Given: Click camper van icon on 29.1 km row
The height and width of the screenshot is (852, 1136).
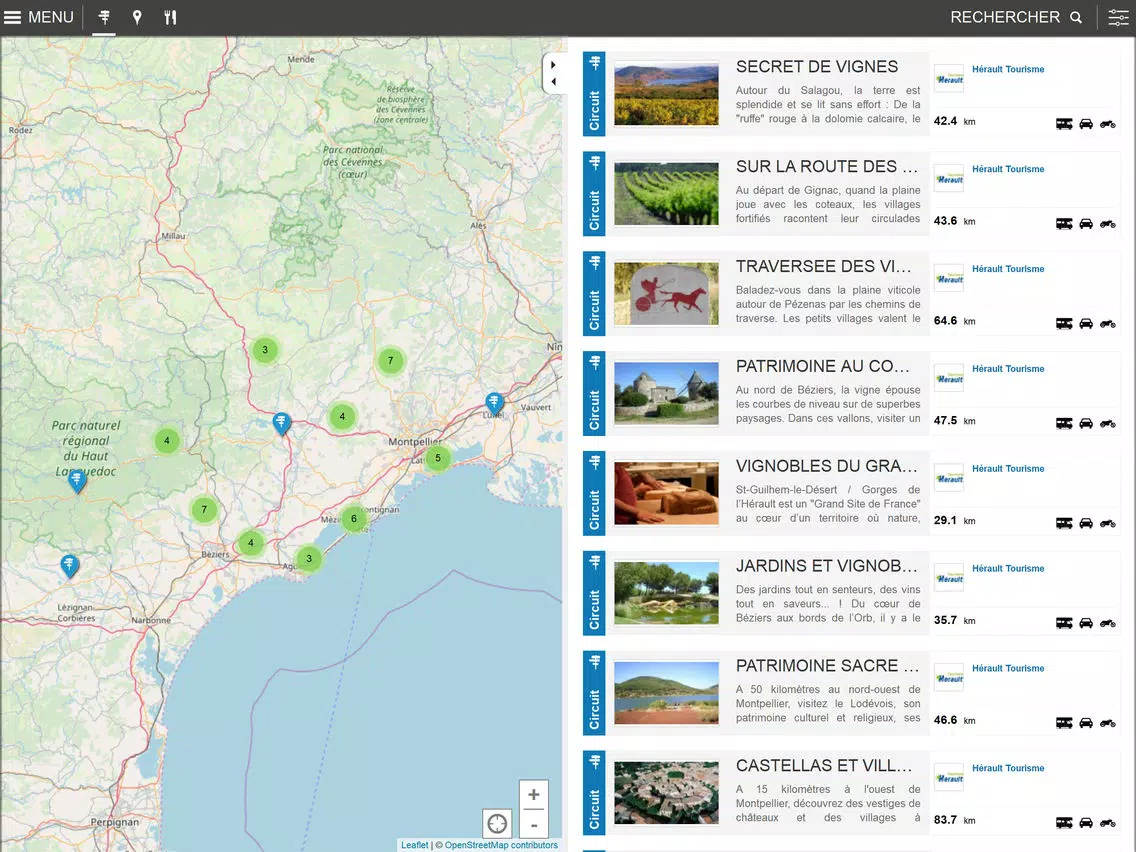Looking at the screenshot, I should point(1064,524).
